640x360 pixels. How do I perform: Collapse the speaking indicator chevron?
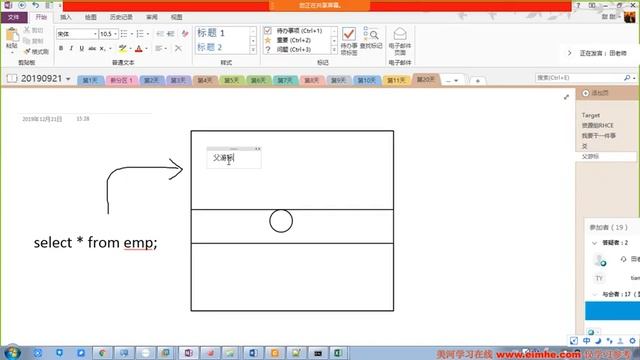(x=570, y=53)
